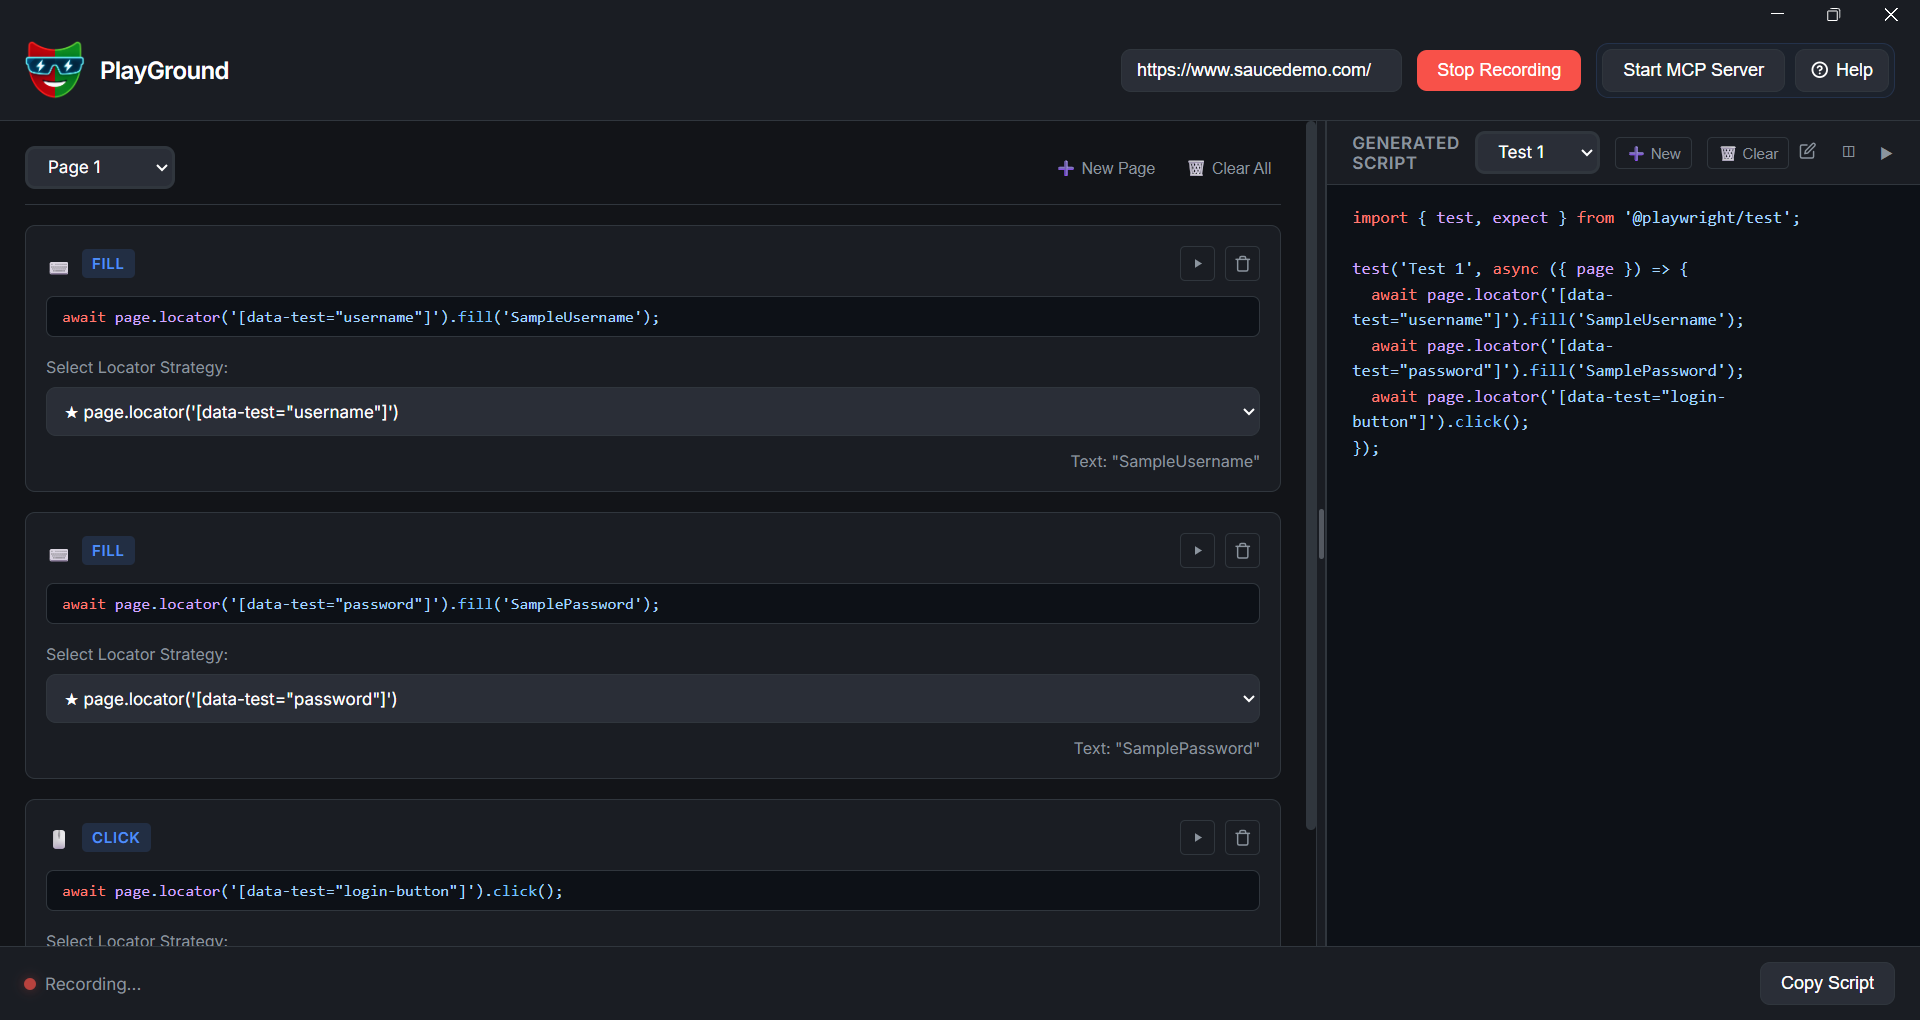This screenshot has height=1020, width=1920.
Task: Click the steps panel vertical scrollbar
Action: 1311,476
